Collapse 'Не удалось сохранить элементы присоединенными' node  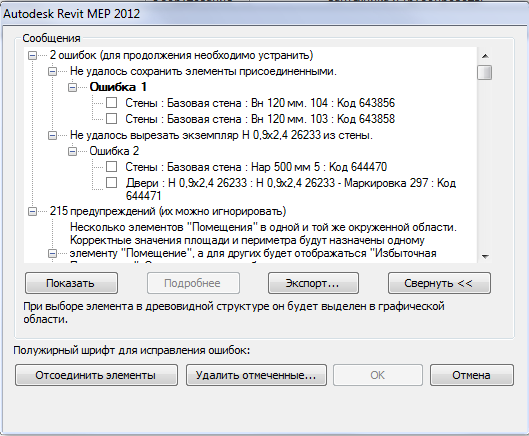pos(52,72)
